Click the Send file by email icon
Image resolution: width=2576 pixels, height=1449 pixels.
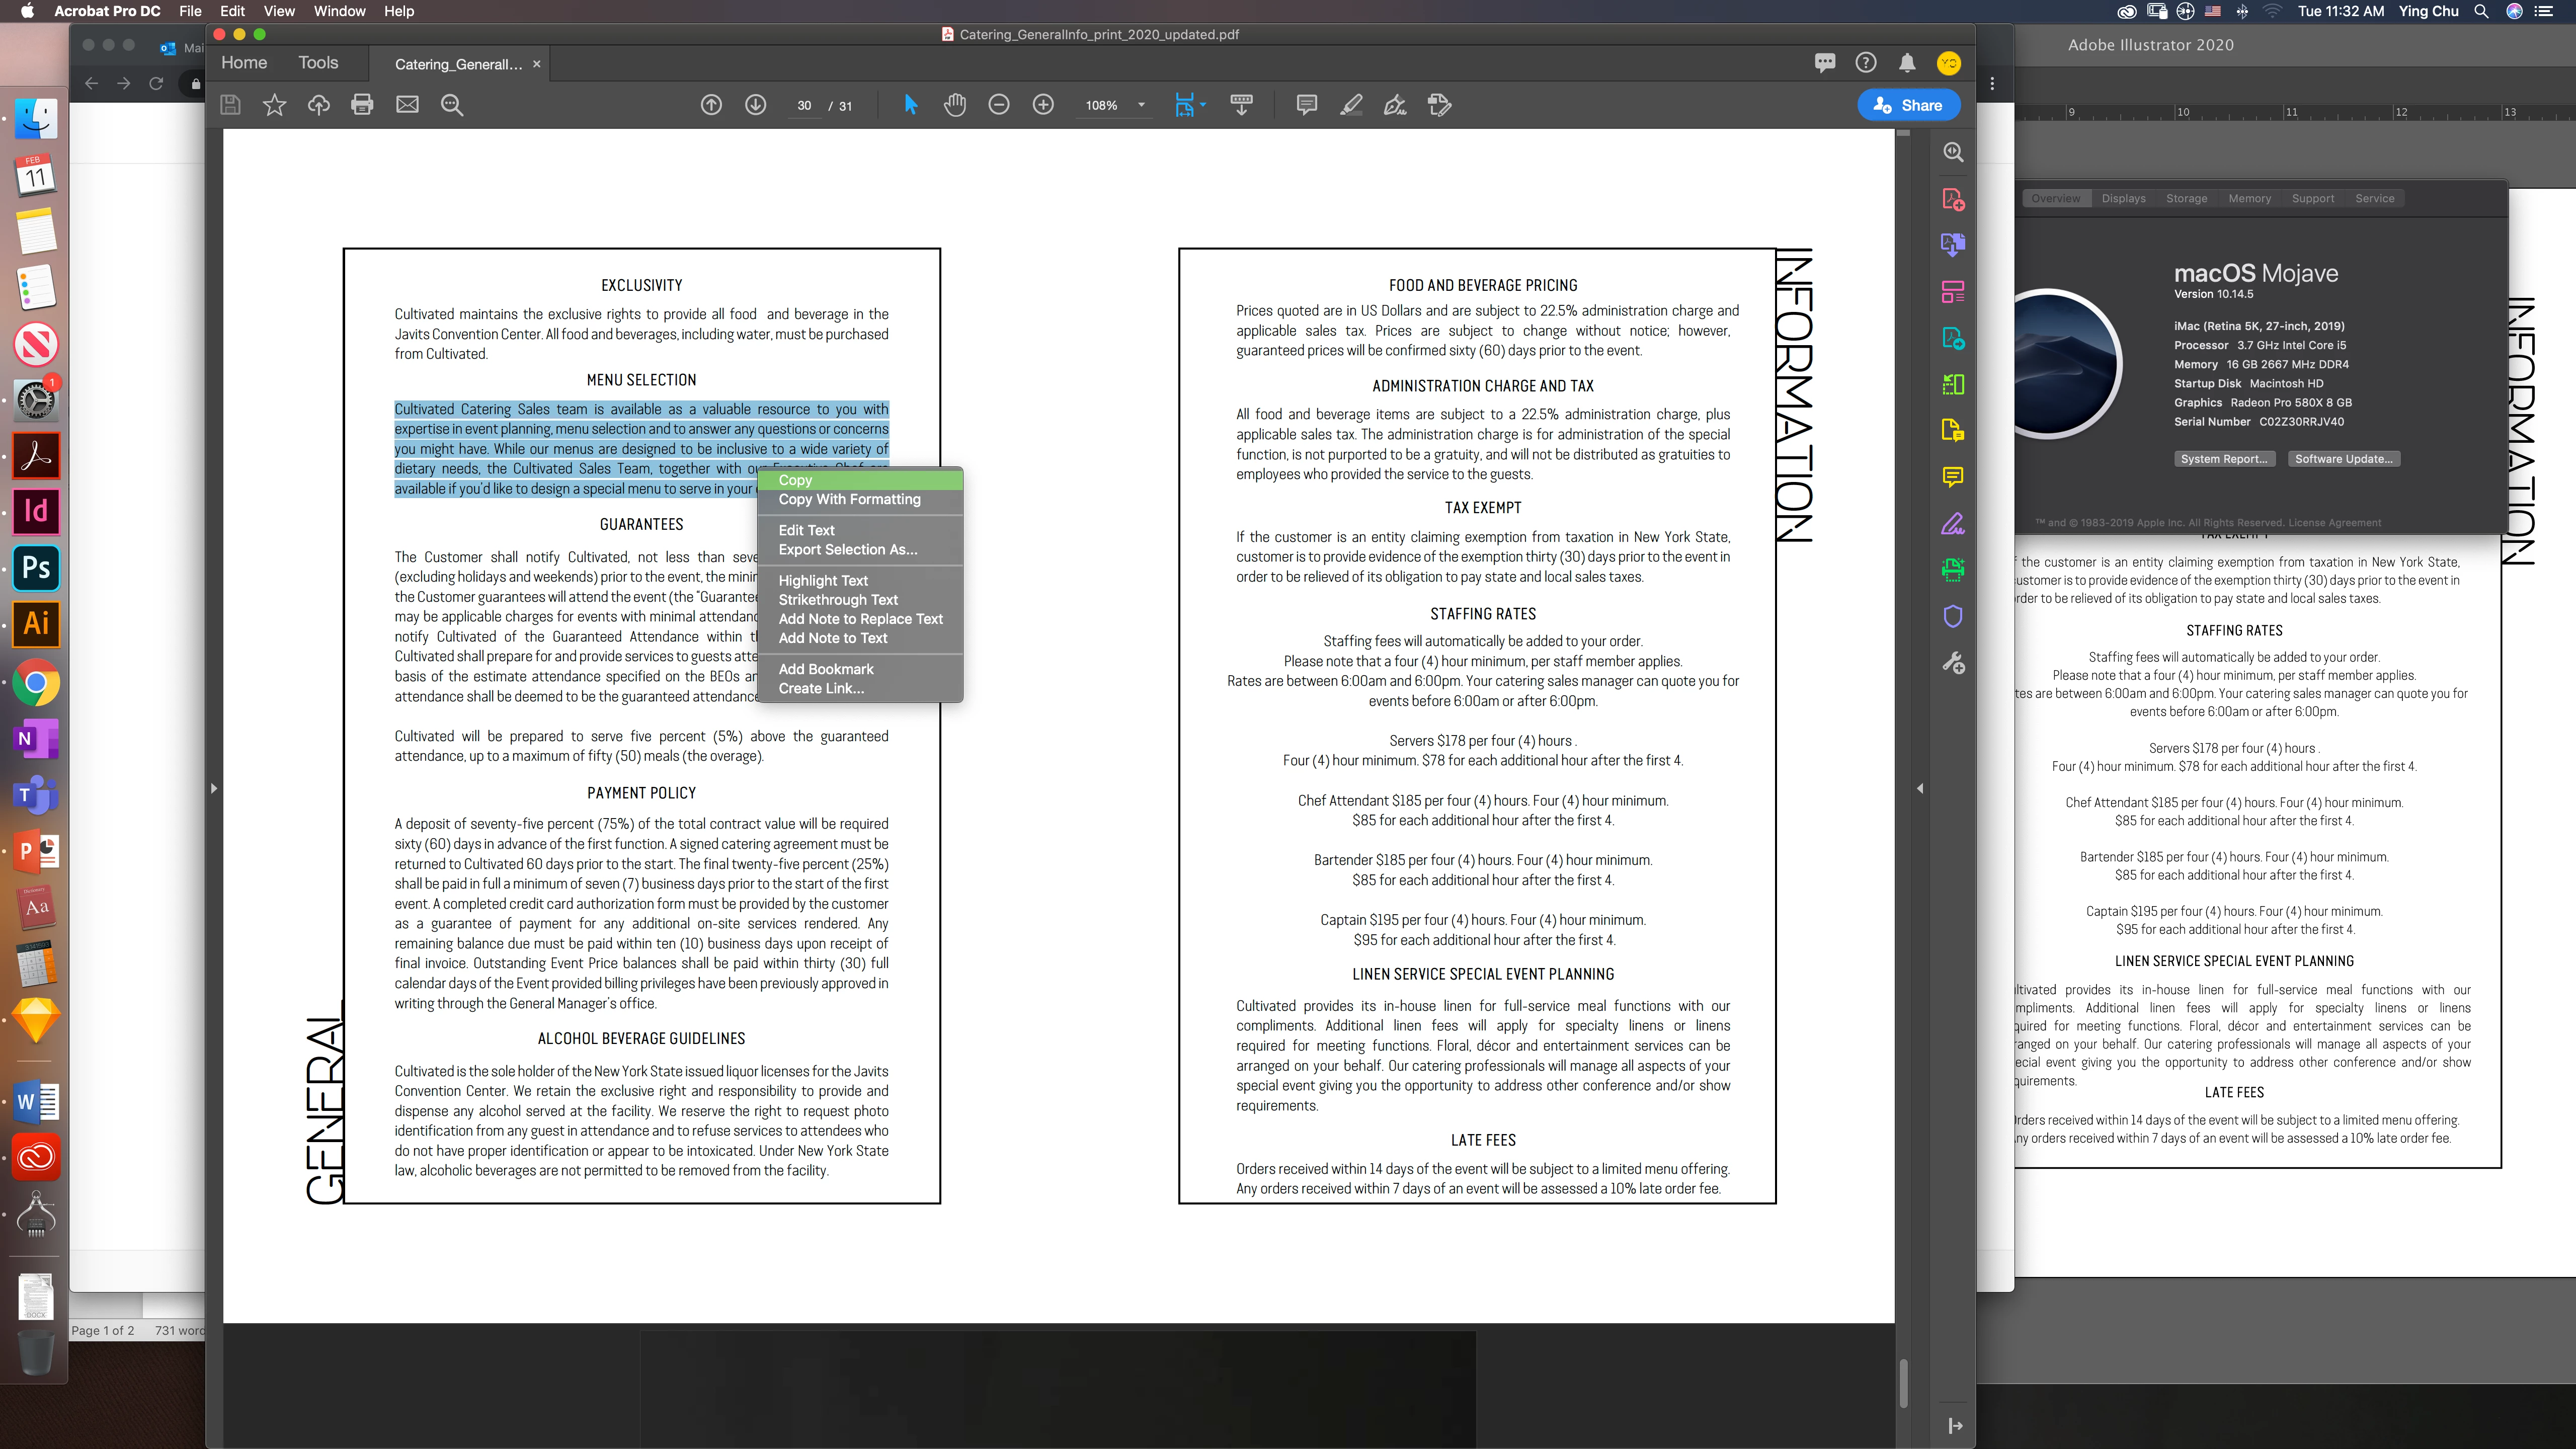pos(407,105)
